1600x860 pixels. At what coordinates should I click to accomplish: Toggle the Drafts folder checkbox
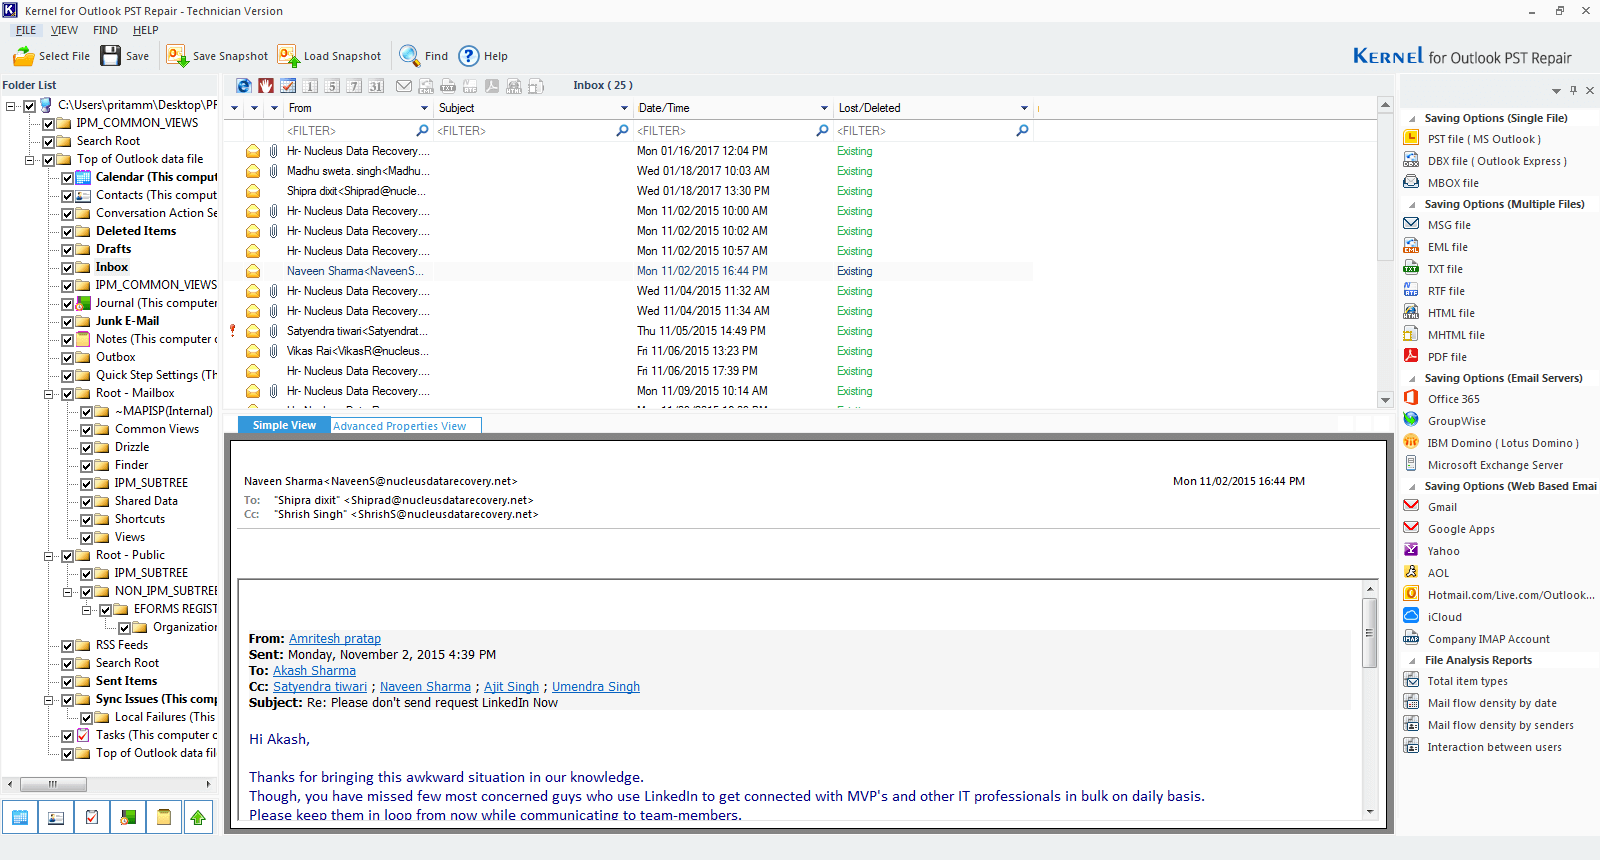coord(67,250)
